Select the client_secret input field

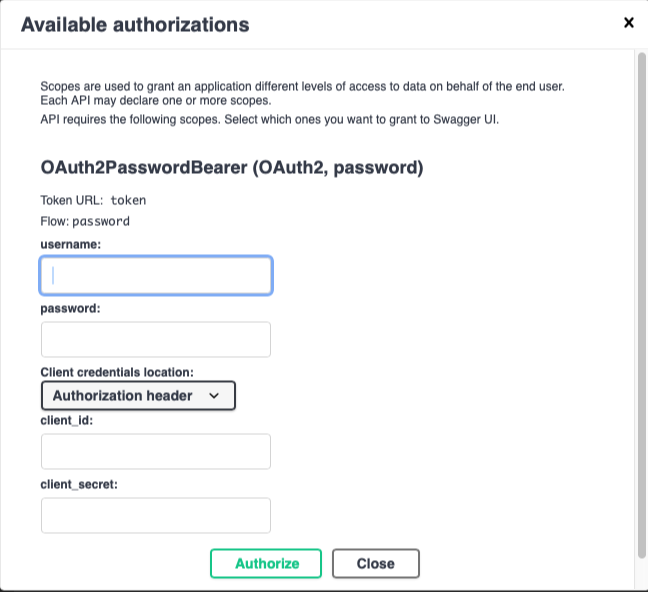[156, 516]
